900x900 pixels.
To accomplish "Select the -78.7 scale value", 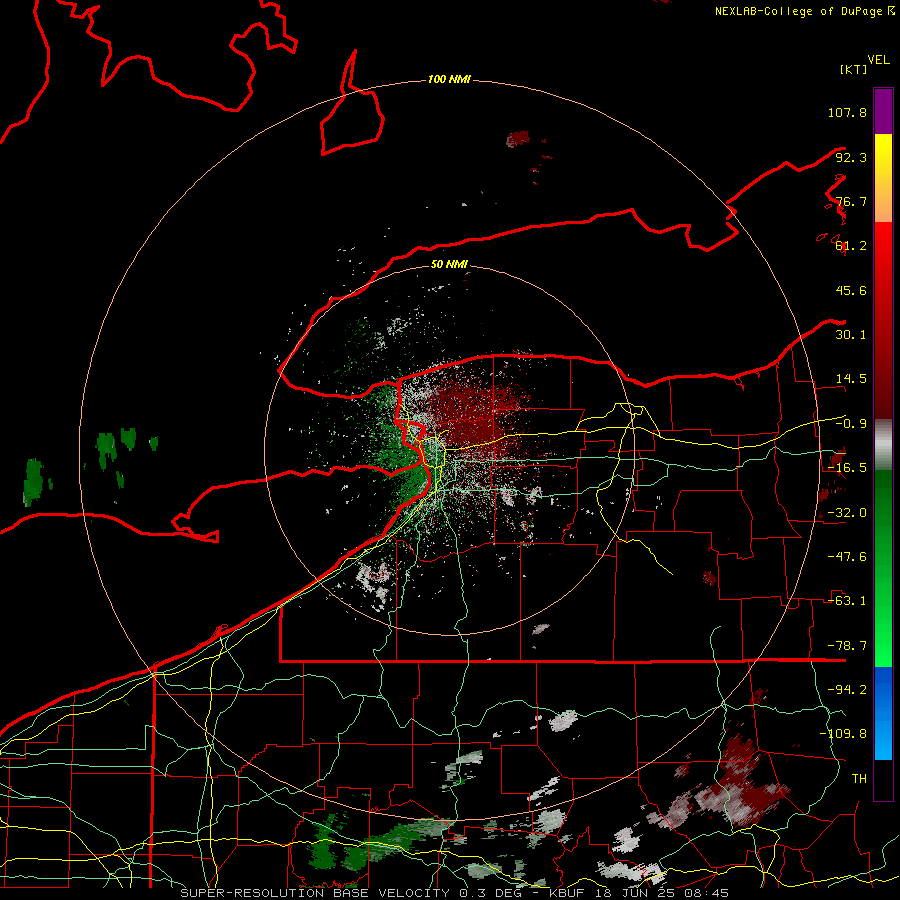I will 847,646.
